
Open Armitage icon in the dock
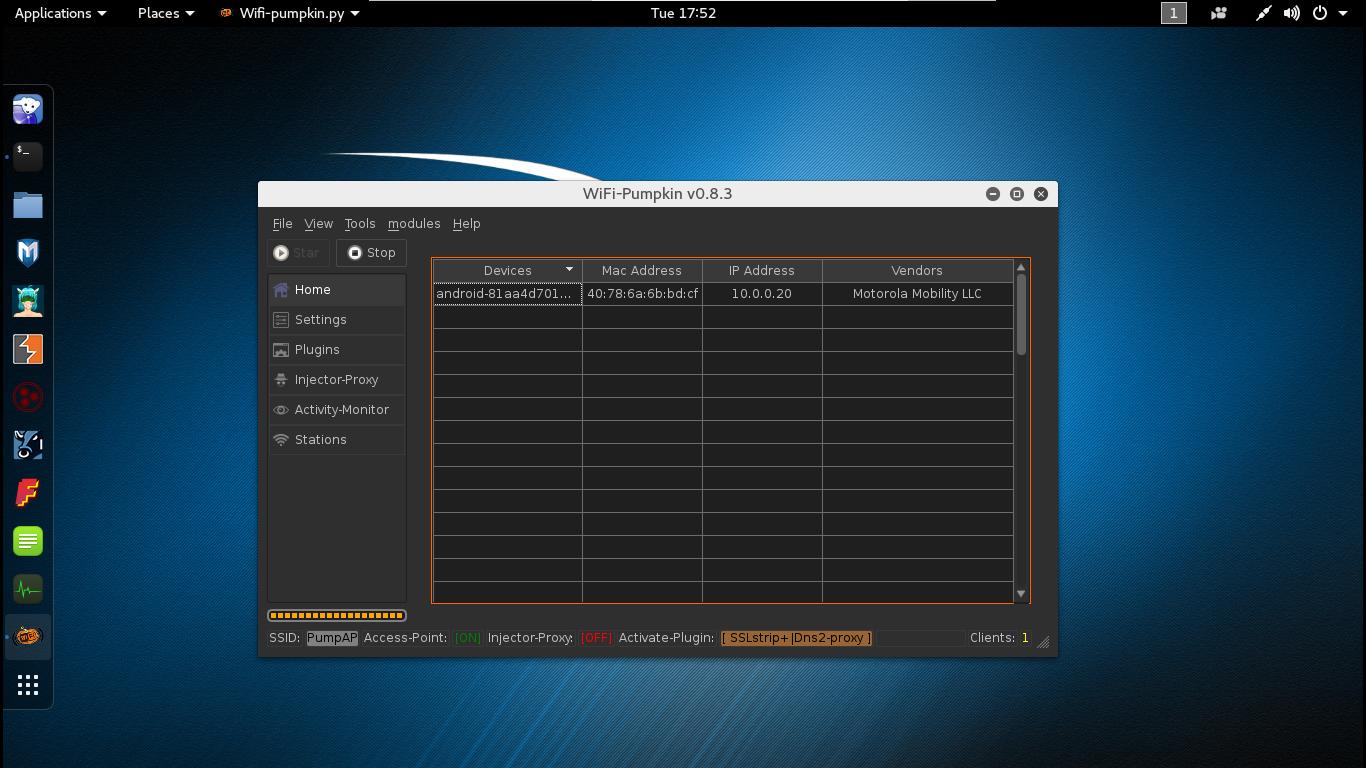[28, 301]
